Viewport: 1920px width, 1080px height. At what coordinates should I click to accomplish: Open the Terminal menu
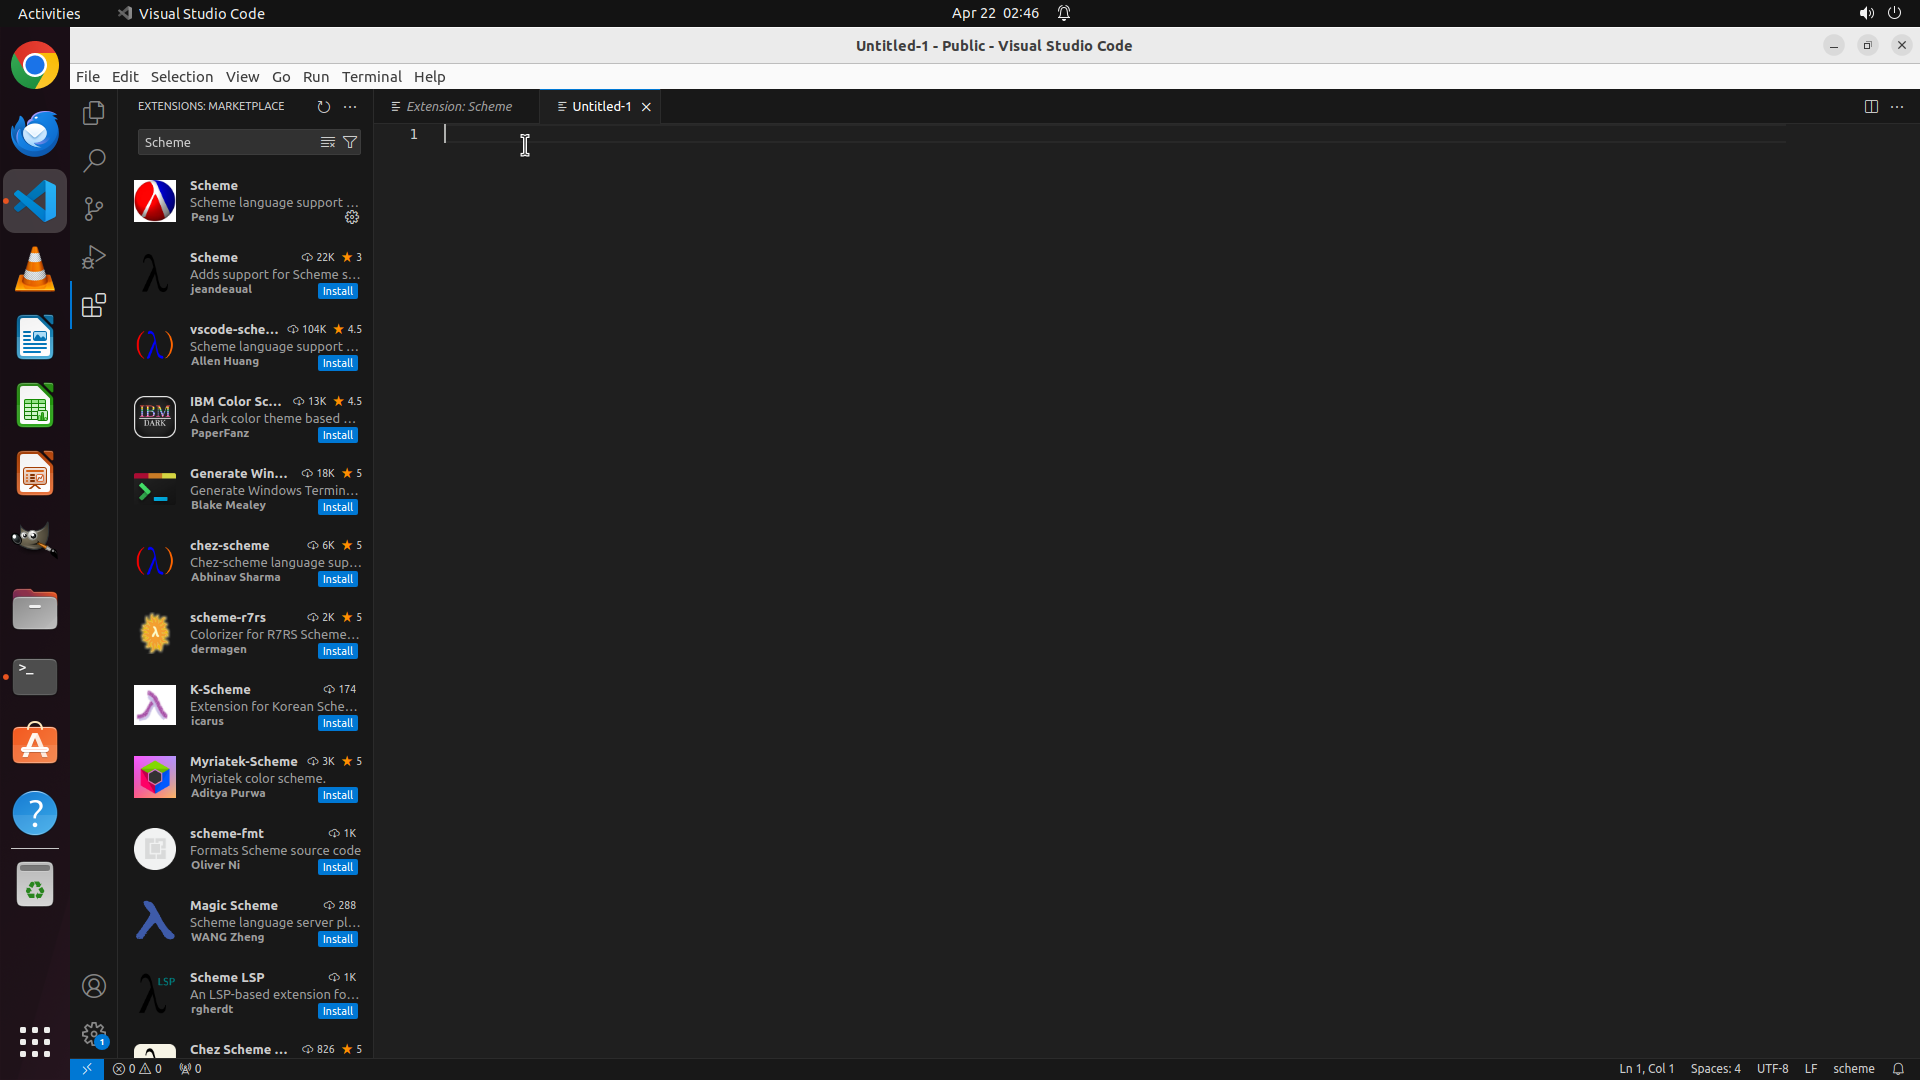[371, 76]
